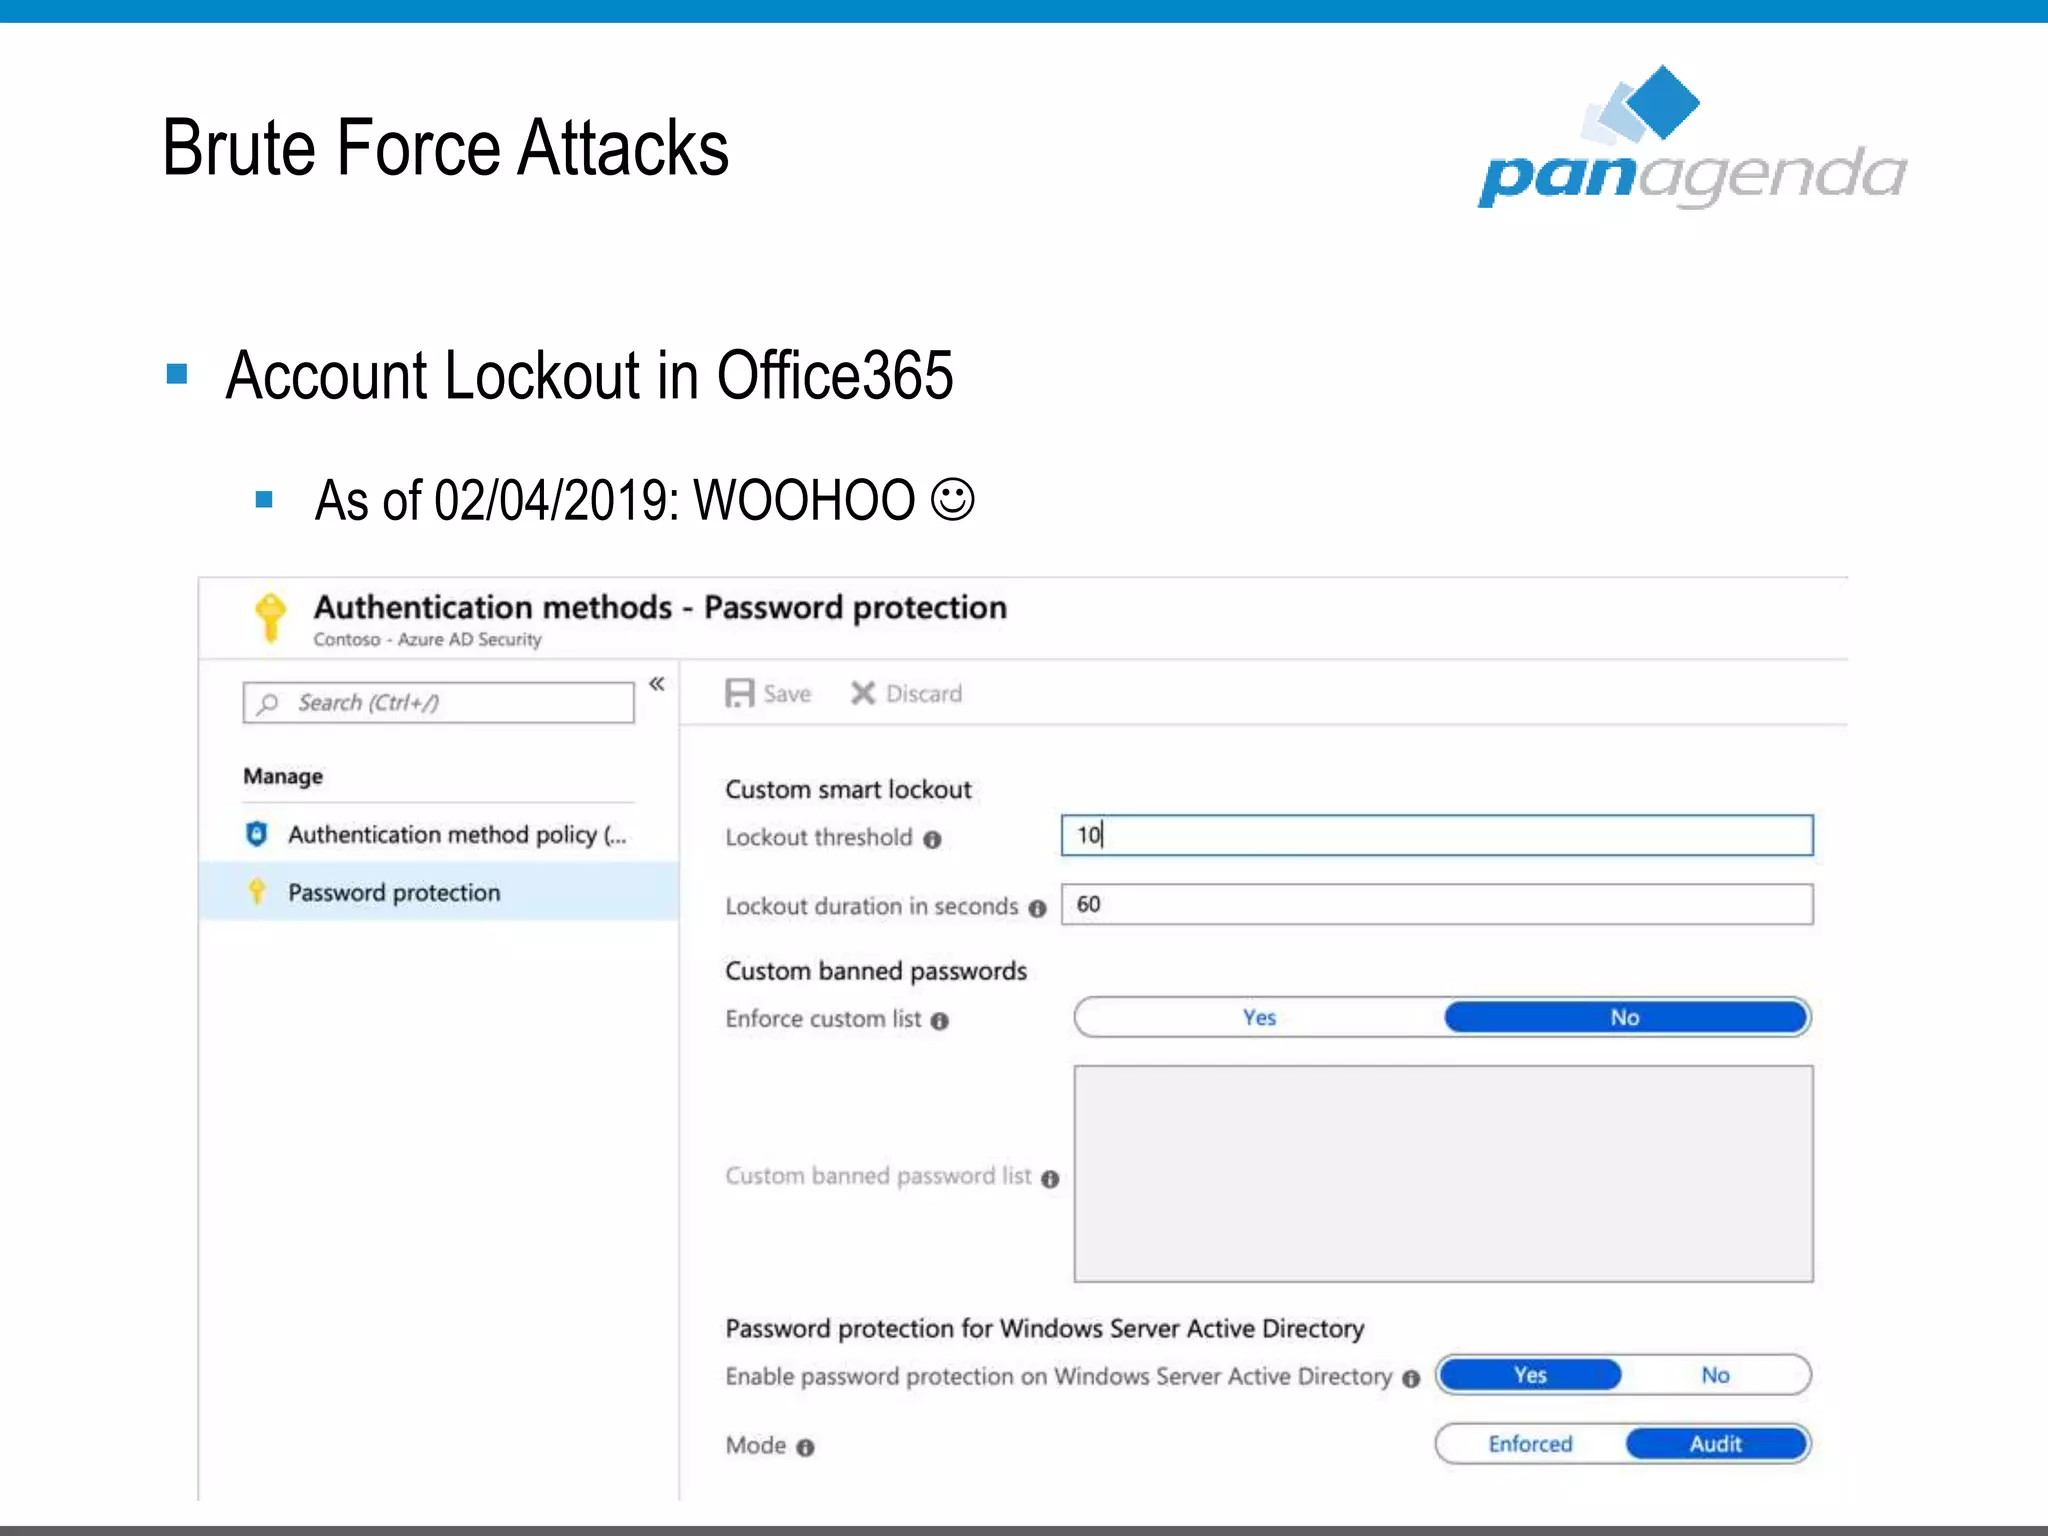
Task: Open Authentication method policy menu item
Action: pyautogui.click(x=439, y=834)
